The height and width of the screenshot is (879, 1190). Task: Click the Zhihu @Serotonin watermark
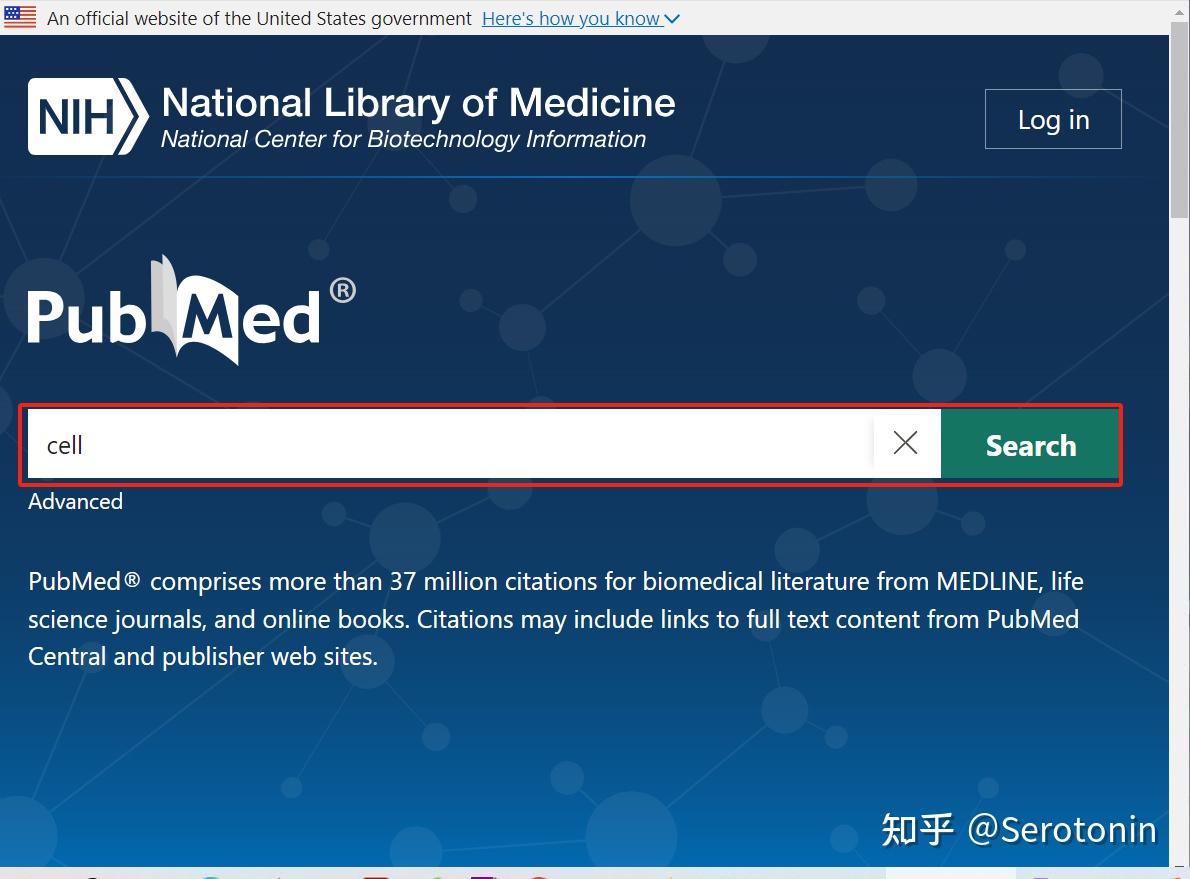1018,829
